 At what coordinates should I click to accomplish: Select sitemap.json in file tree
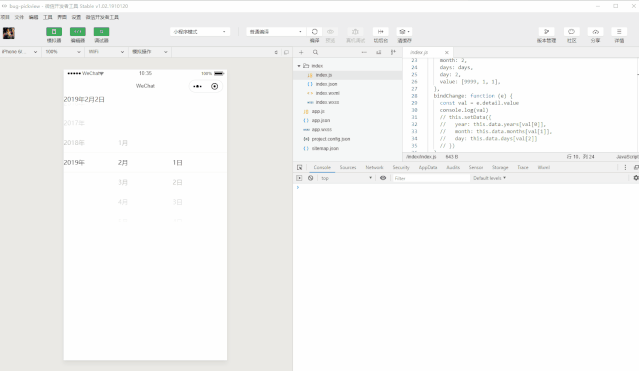[x=348, y=148]
